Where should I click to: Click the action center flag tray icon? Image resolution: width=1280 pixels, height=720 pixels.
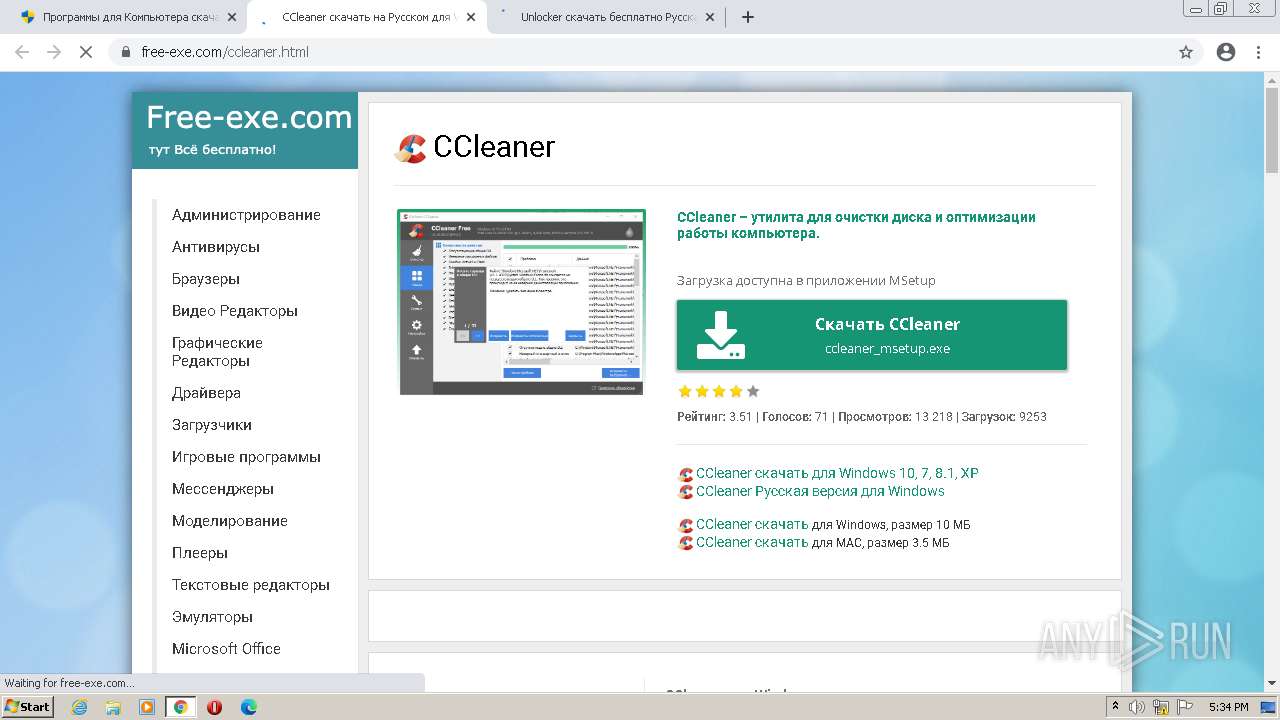pyautogui.click(x=1182, y=707)
